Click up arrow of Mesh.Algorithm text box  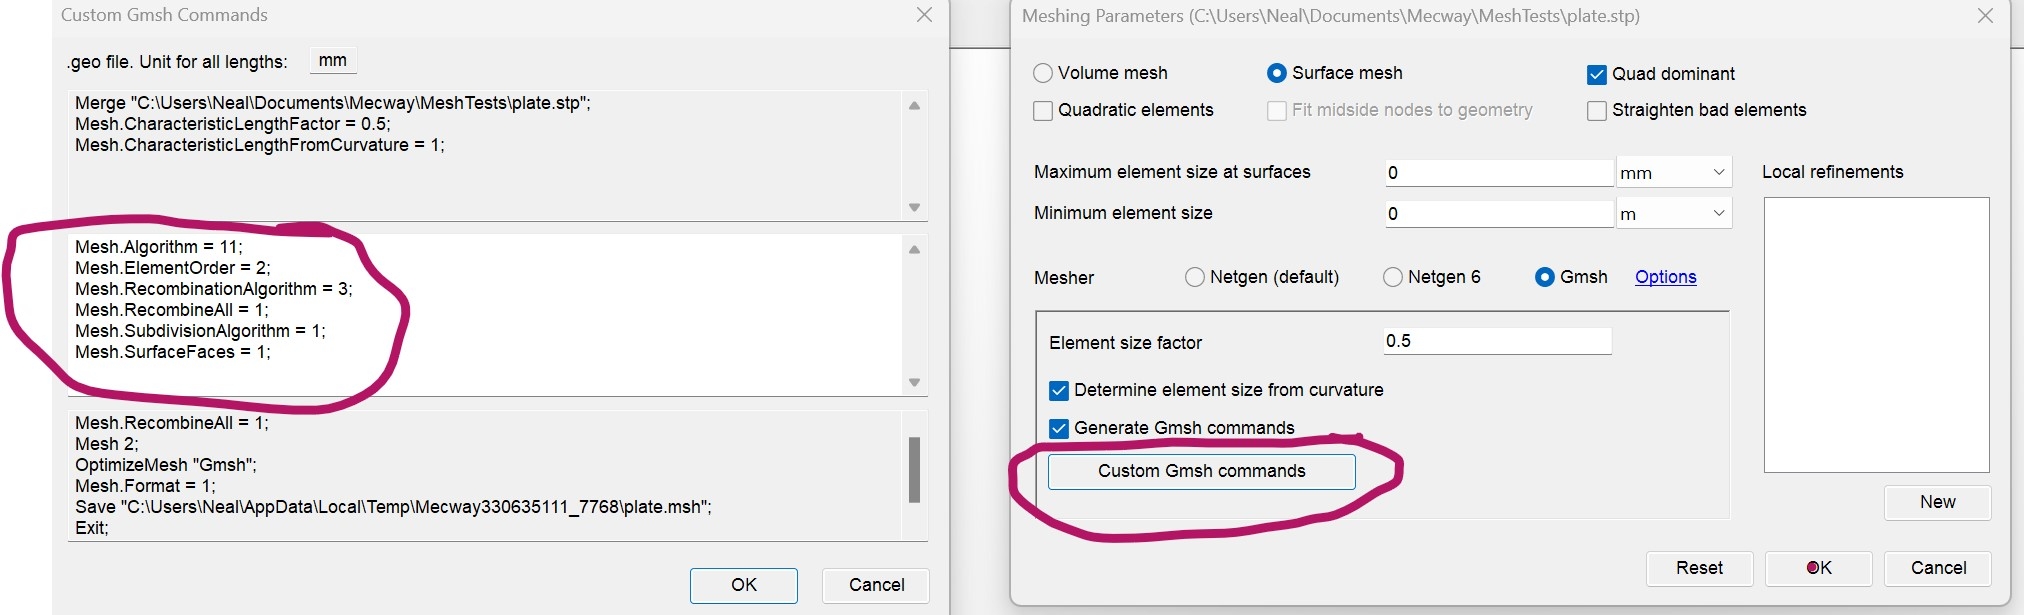coord(914,250)
